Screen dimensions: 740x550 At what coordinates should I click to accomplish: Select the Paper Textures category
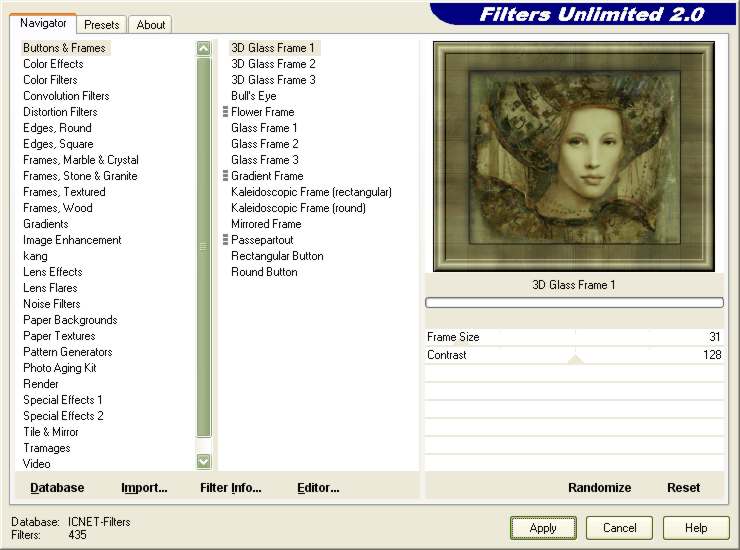[x=59, y=336]
